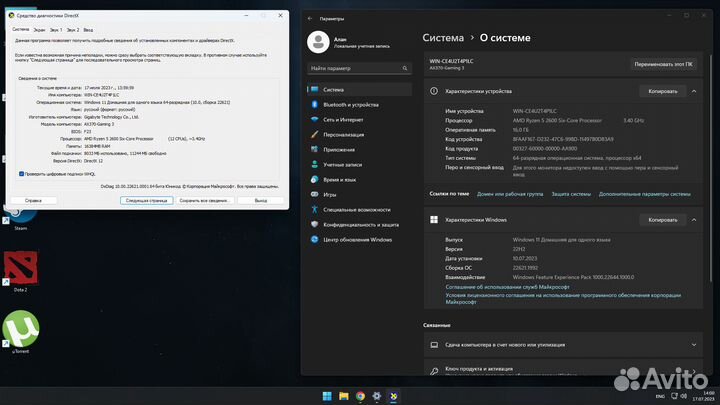Click the Справка button in DirectX tool
Viewport: 720px width, 405px height.
click(34, 201)
